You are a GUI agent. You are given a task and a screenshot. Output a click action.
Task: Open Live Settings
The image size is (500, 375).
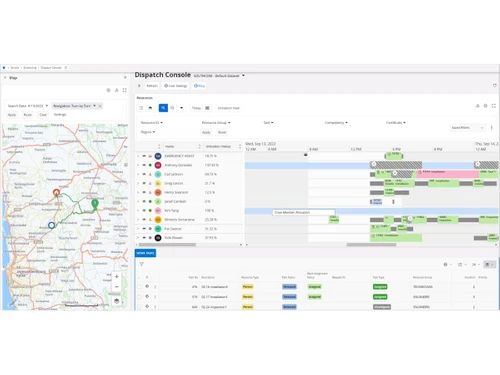pos(176,86)
